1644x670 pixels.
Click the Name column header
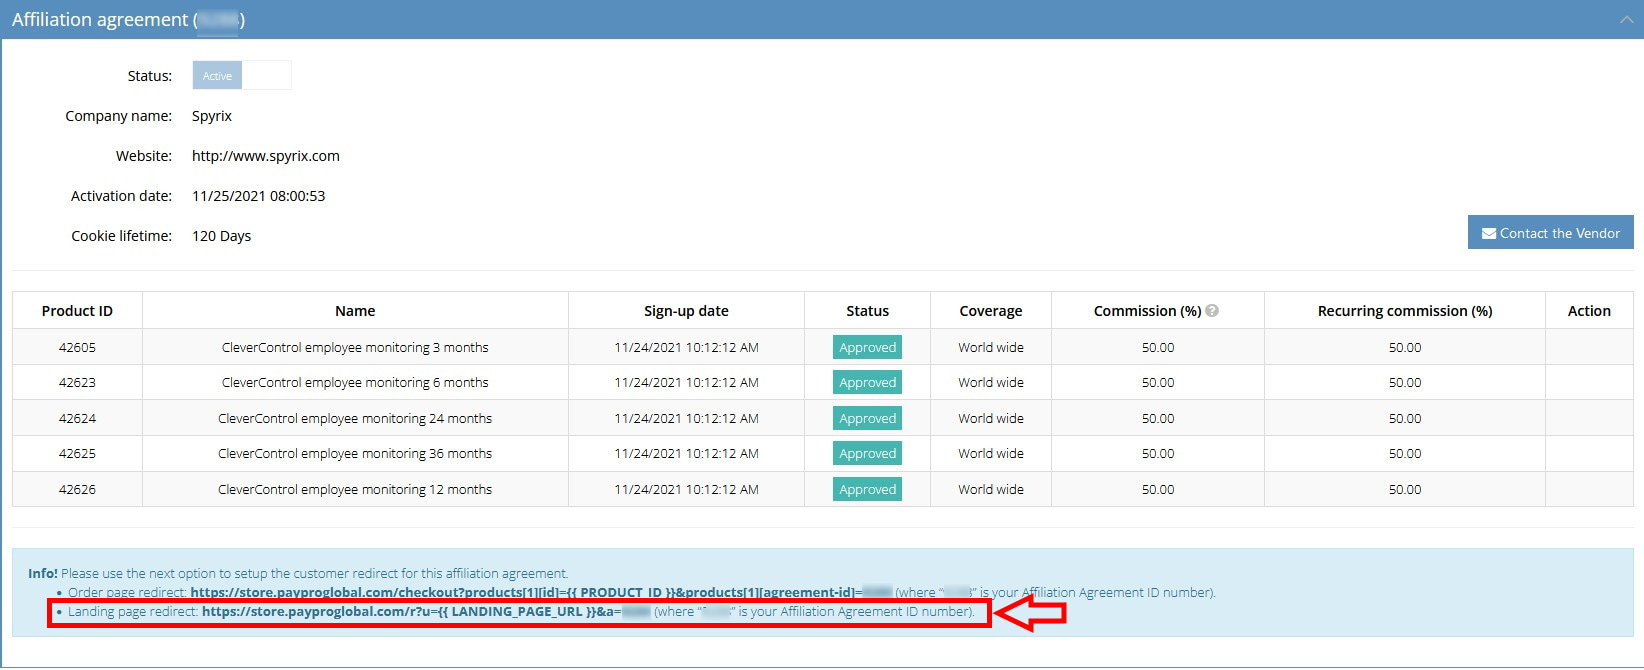tap(355, 311)
